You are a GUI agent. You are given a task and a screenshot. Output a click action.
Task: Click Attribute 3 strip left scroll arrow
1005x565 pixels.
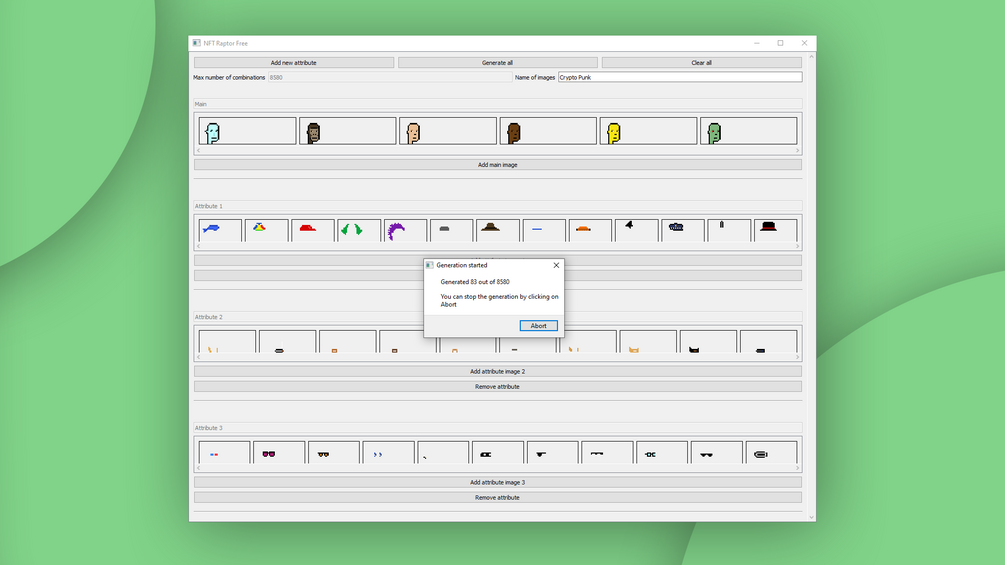199,468
